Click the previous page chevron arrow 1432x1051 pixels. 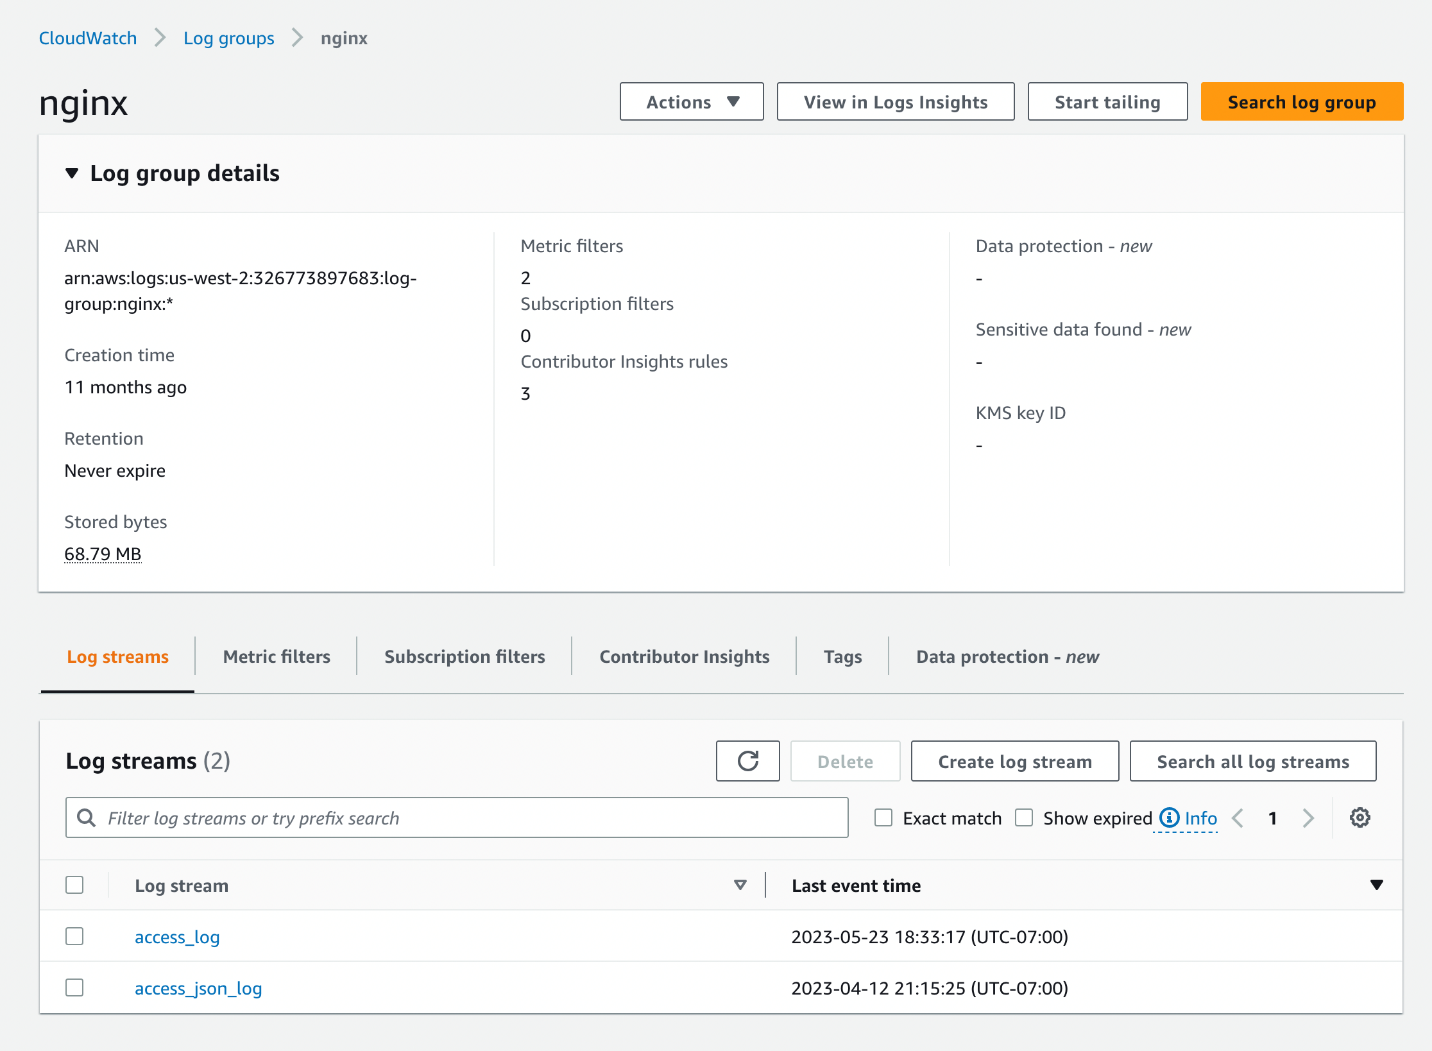click(x=1237, y=817)
